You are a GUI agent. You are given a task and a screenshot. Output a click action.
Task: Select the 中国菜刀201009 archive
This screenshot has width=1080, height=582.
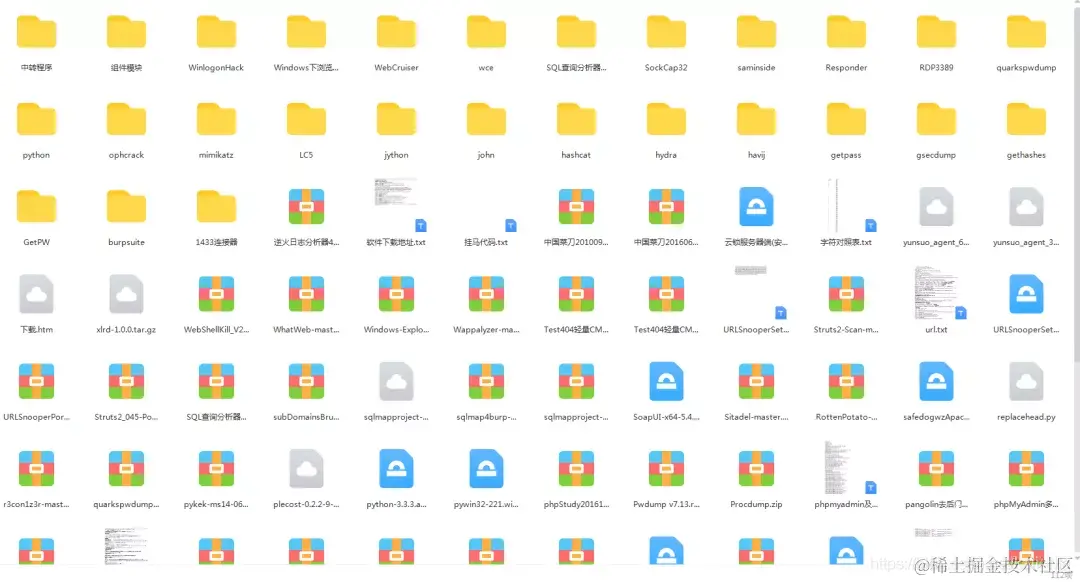tap(577, 207)
